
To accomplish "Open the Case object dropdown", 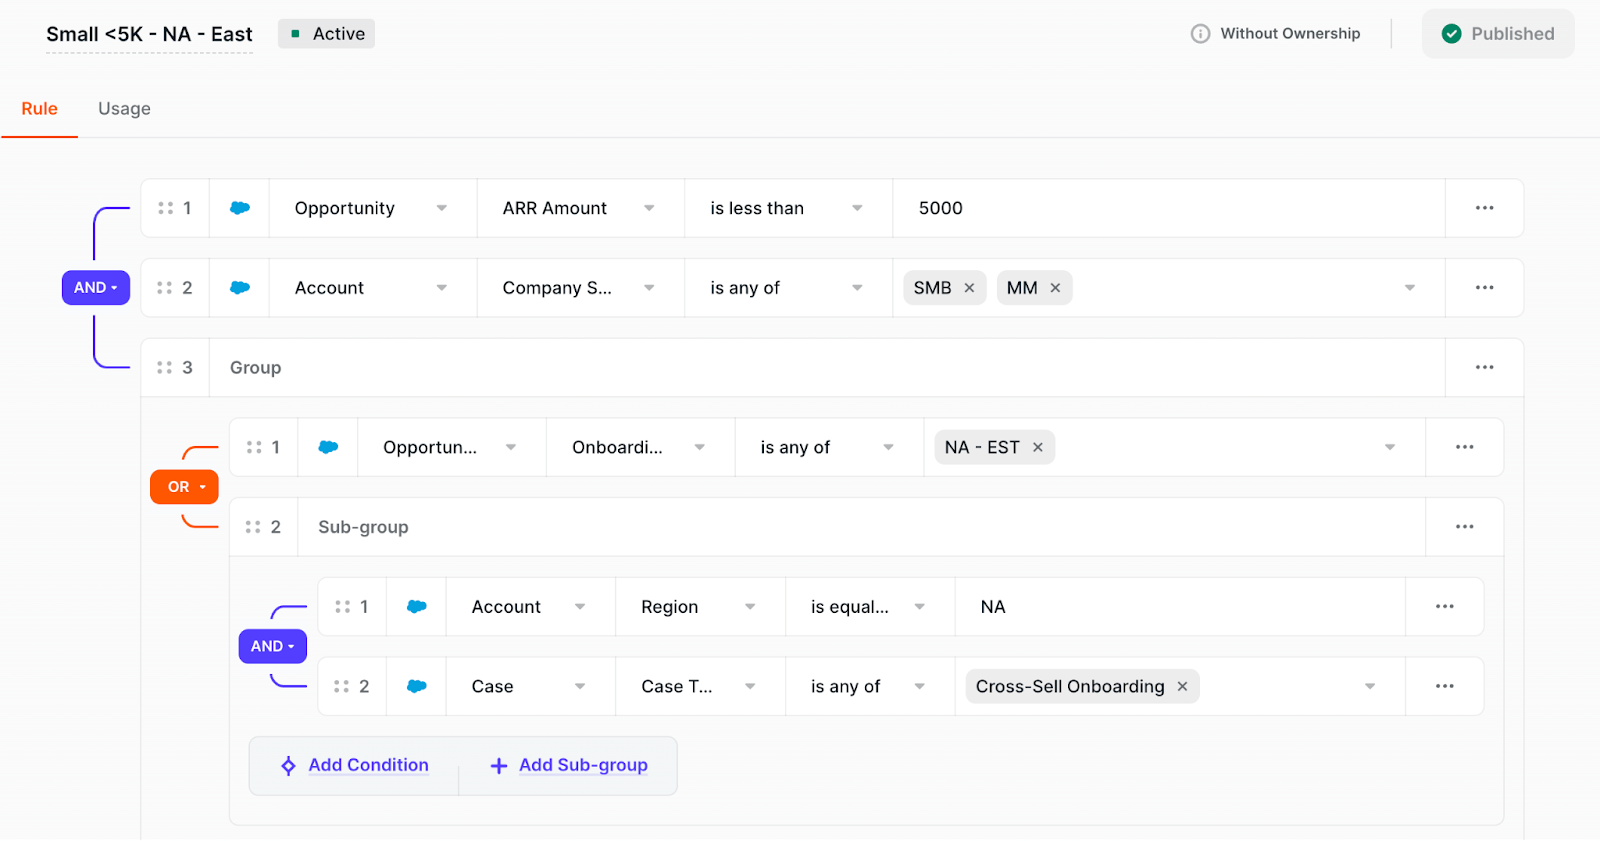I will click(x=530, y=686).
